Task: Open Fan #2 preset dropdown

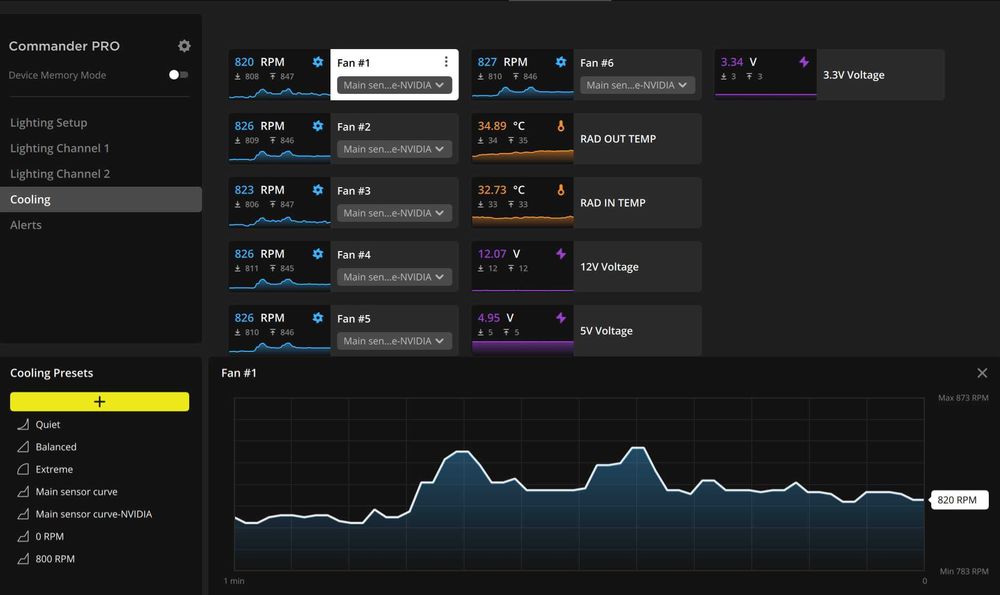Action: point(394,149)
